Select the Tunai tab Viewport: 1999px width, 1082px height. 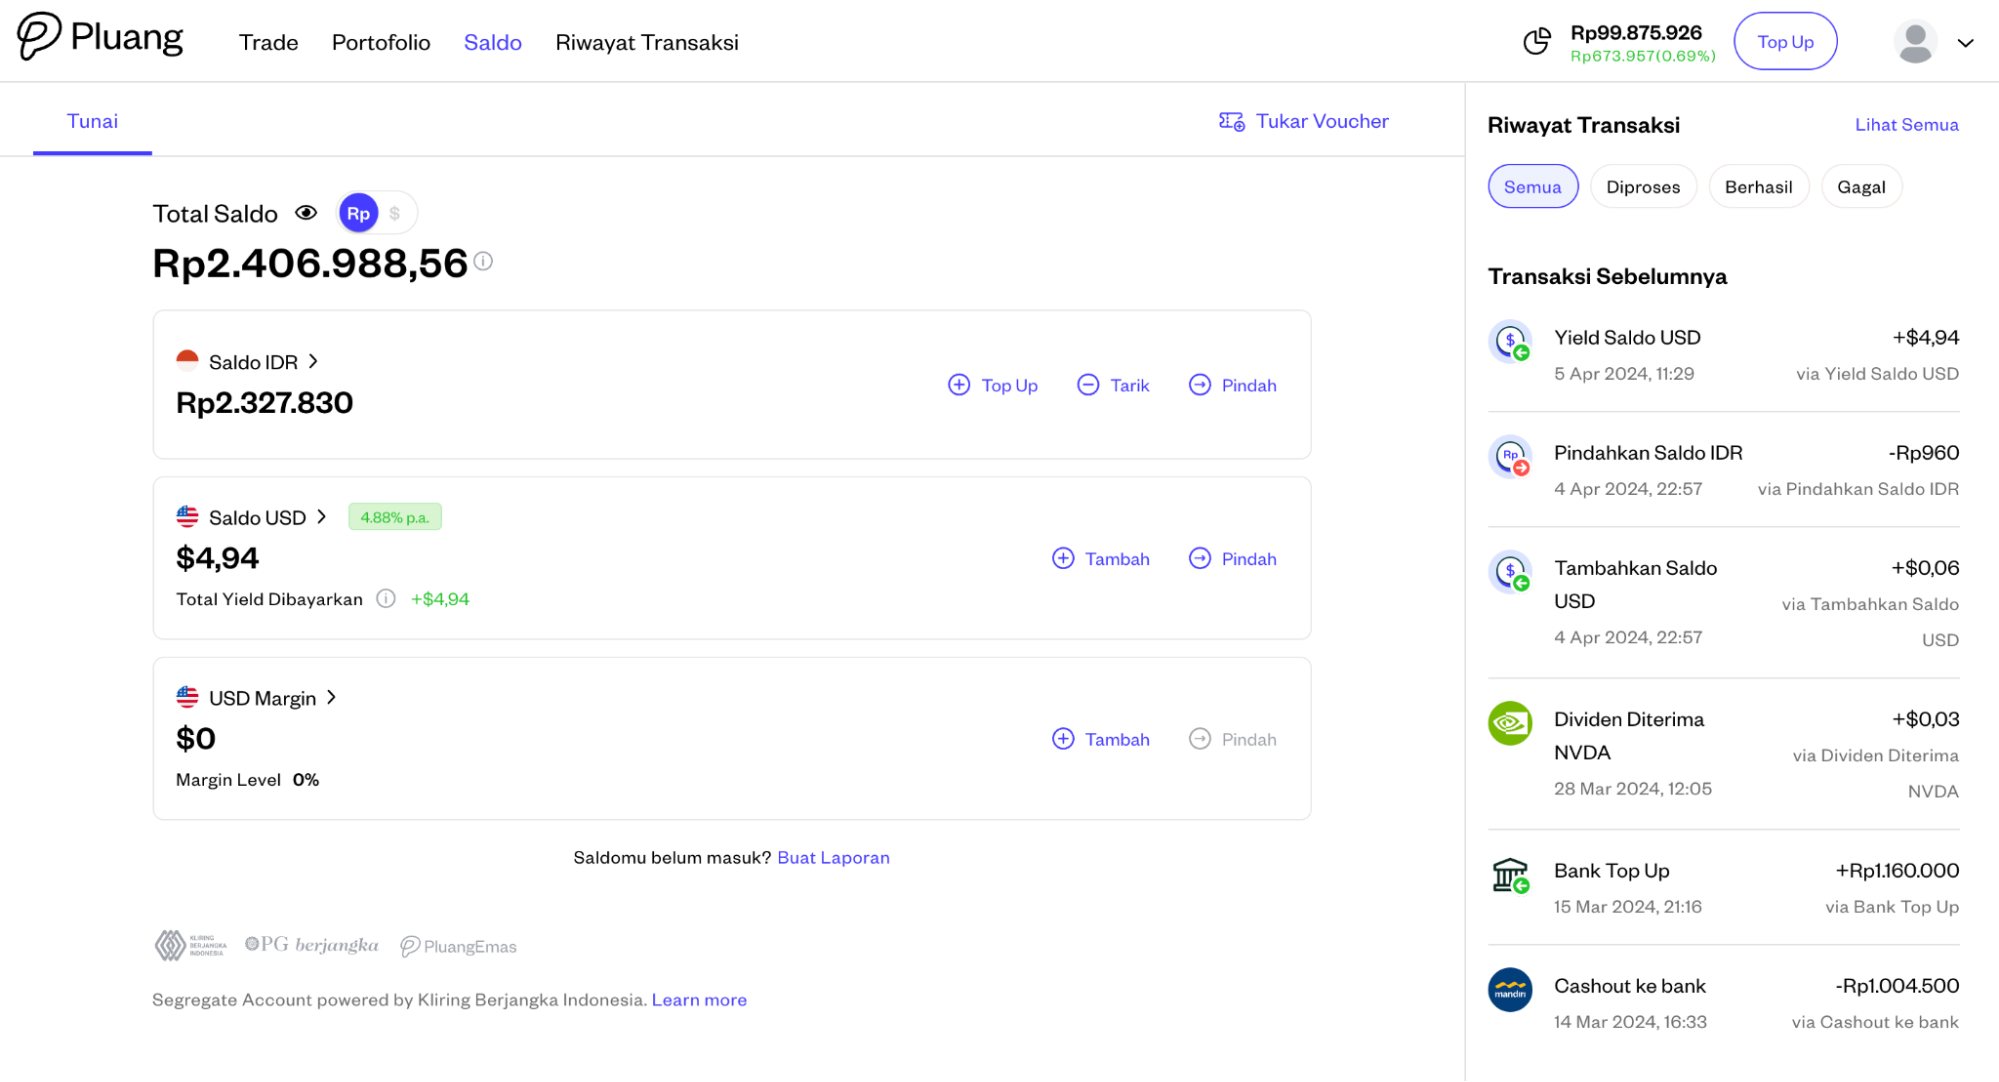tap(92, 121)
